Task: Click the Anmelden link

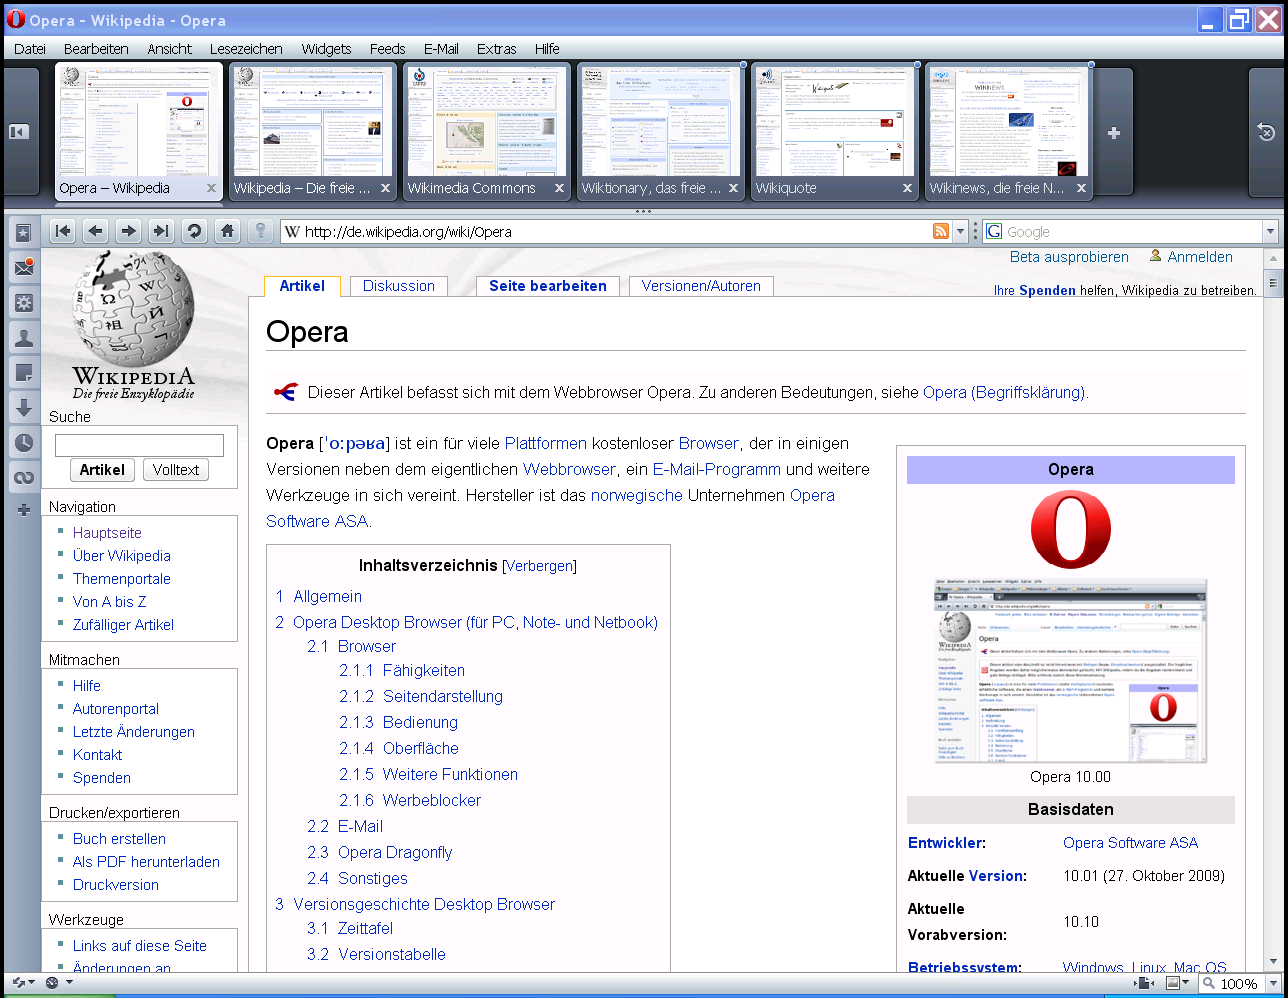Action: click(x=1200, y=257)
